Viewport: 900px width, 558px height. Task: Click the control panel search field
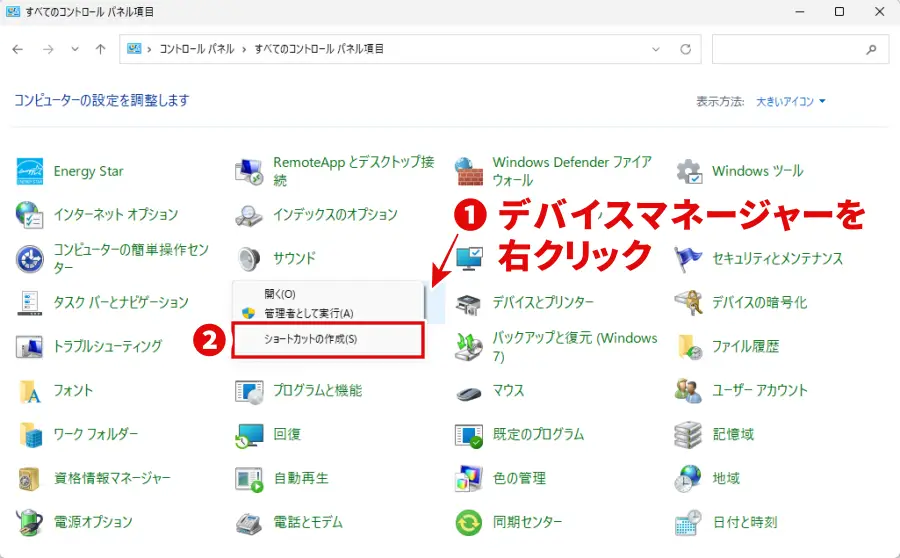(x=800, y=49)
